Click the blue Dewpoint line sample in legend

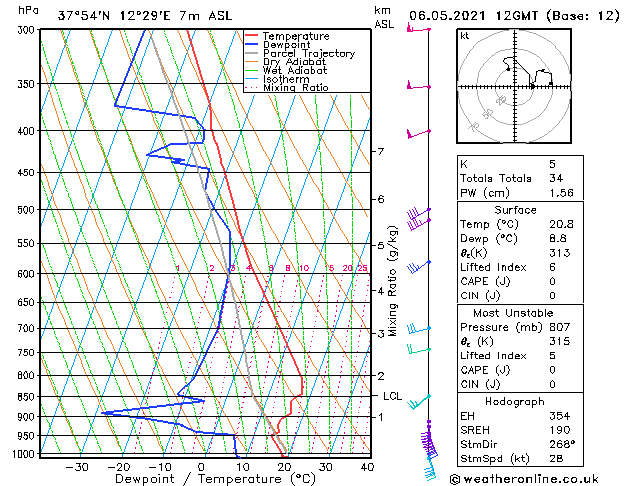coord(252,44)
